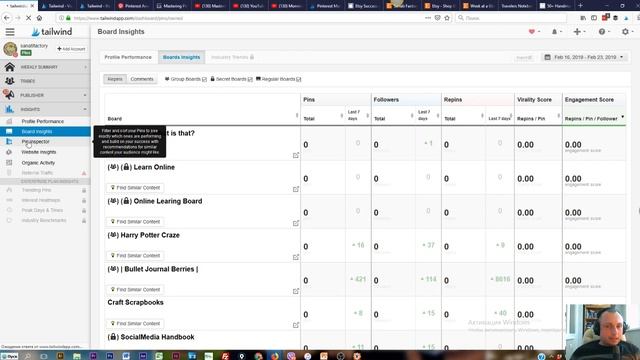The image size is (640, 360).
Task: Open Website Insights in sidebar
Action: pos(39,152)
